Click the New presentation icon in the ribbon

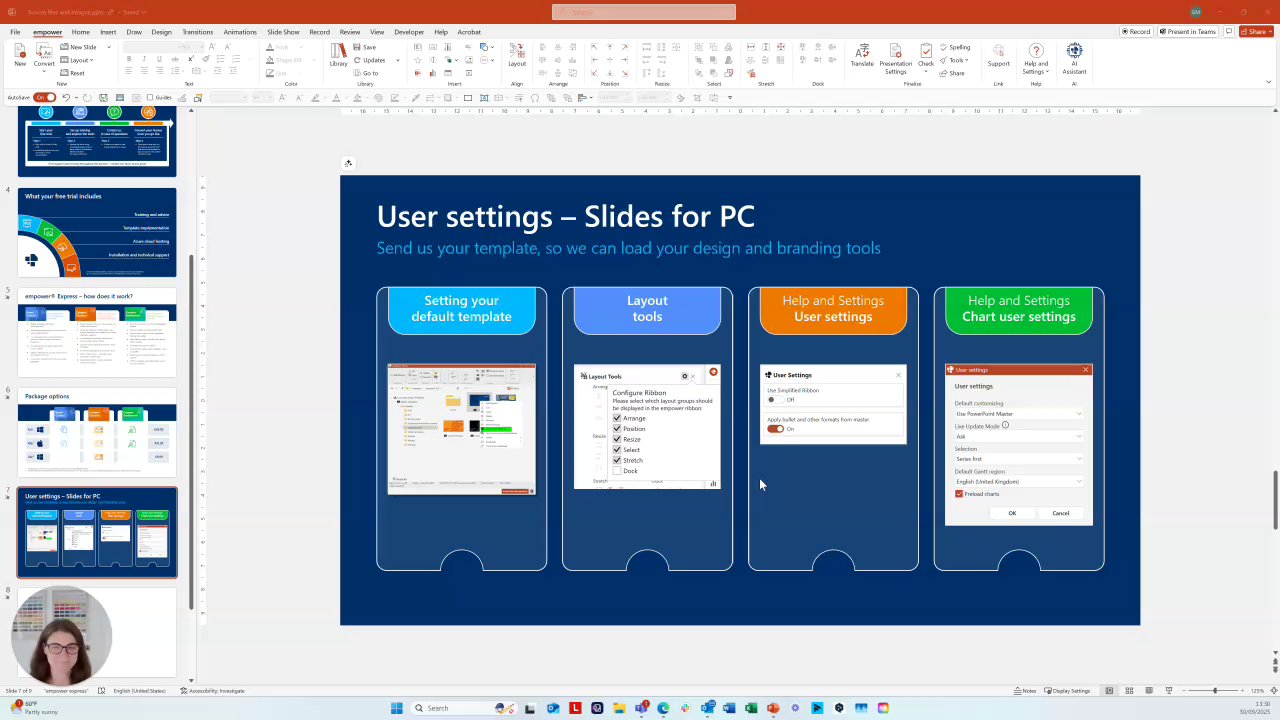tap(20, 55)
